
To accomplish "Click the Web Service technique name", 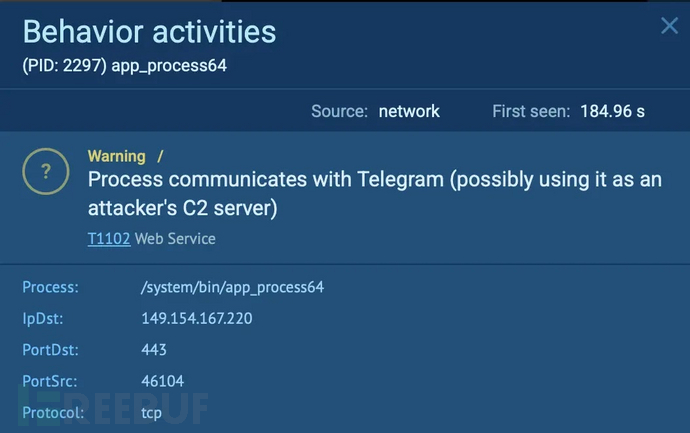I will point(175,239).
